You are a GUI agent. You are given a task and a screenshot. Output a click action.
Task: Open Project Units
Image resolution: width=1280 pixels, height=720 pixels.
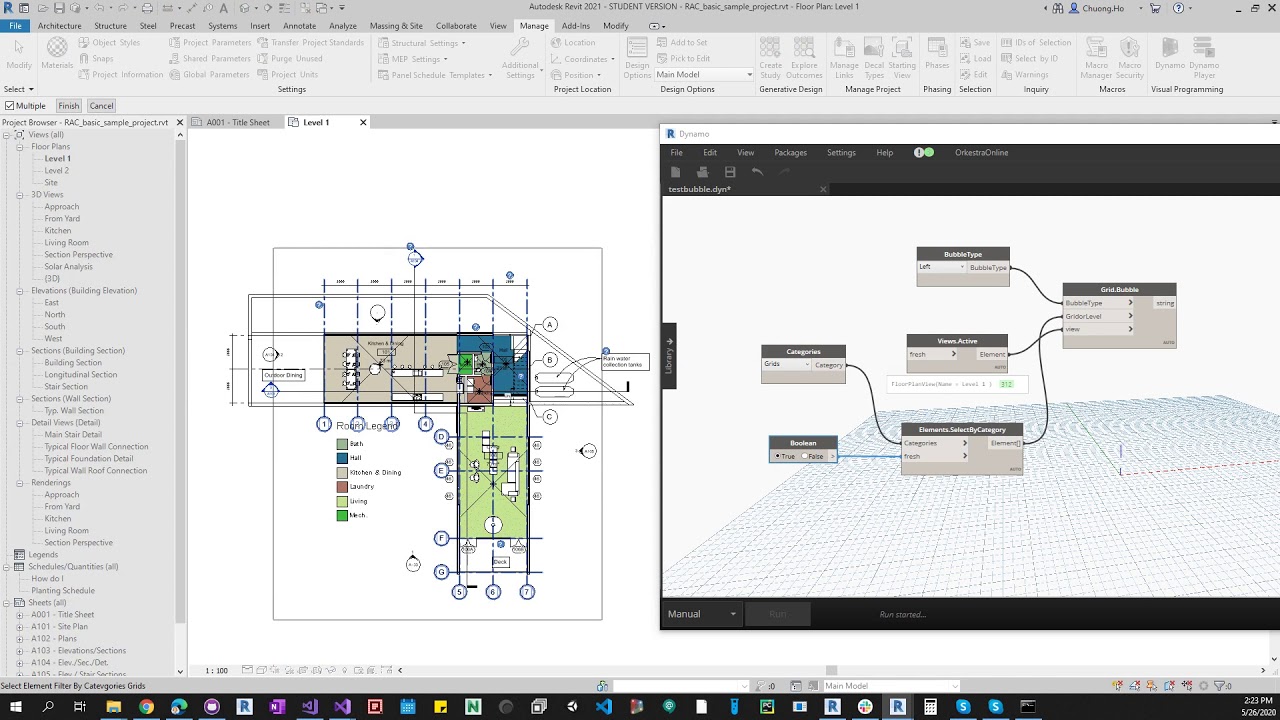point(287,75)
